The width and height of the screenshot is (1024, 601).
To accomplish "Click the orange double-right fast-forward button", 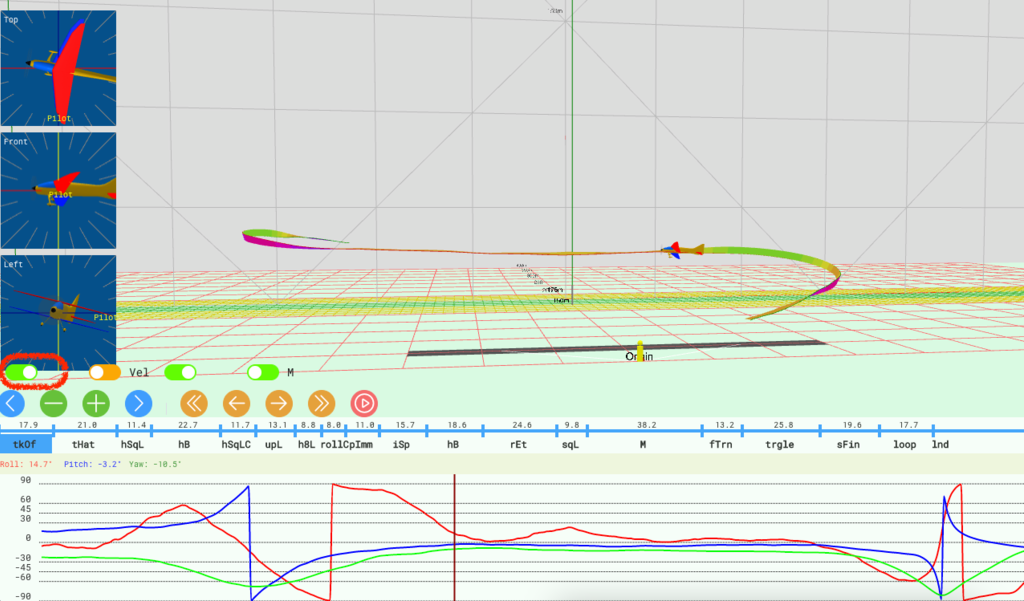I will pyautogui.click(x=321, y=404).
